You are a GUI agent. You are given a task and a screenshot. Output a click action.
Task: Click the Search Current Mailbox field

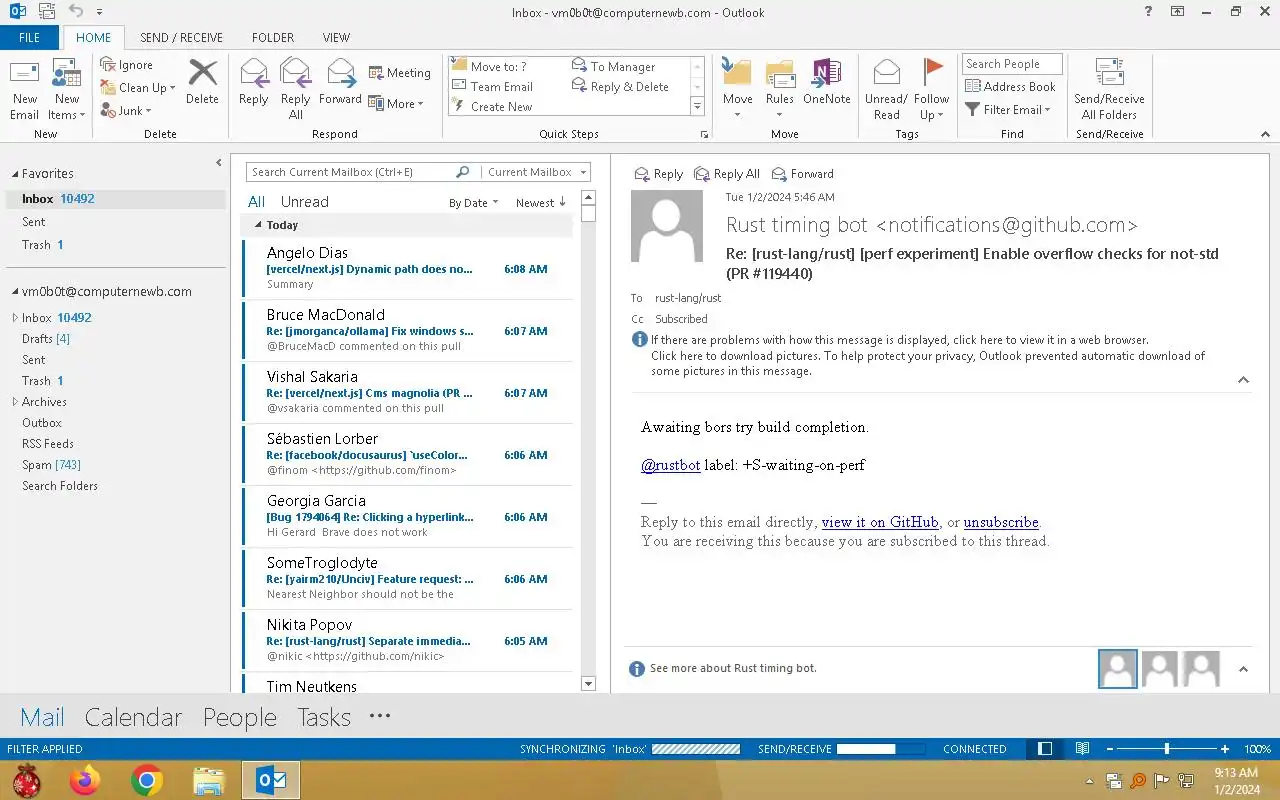350,172
